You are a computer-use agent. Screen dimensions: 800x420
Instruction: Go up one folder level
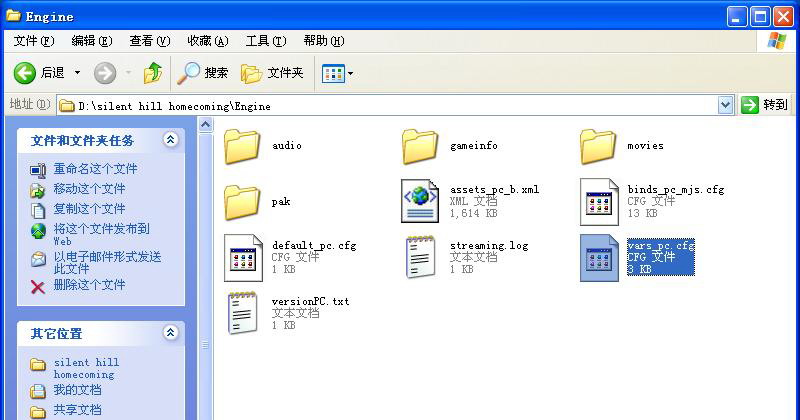pyautogui.click(x=153, y=73)
